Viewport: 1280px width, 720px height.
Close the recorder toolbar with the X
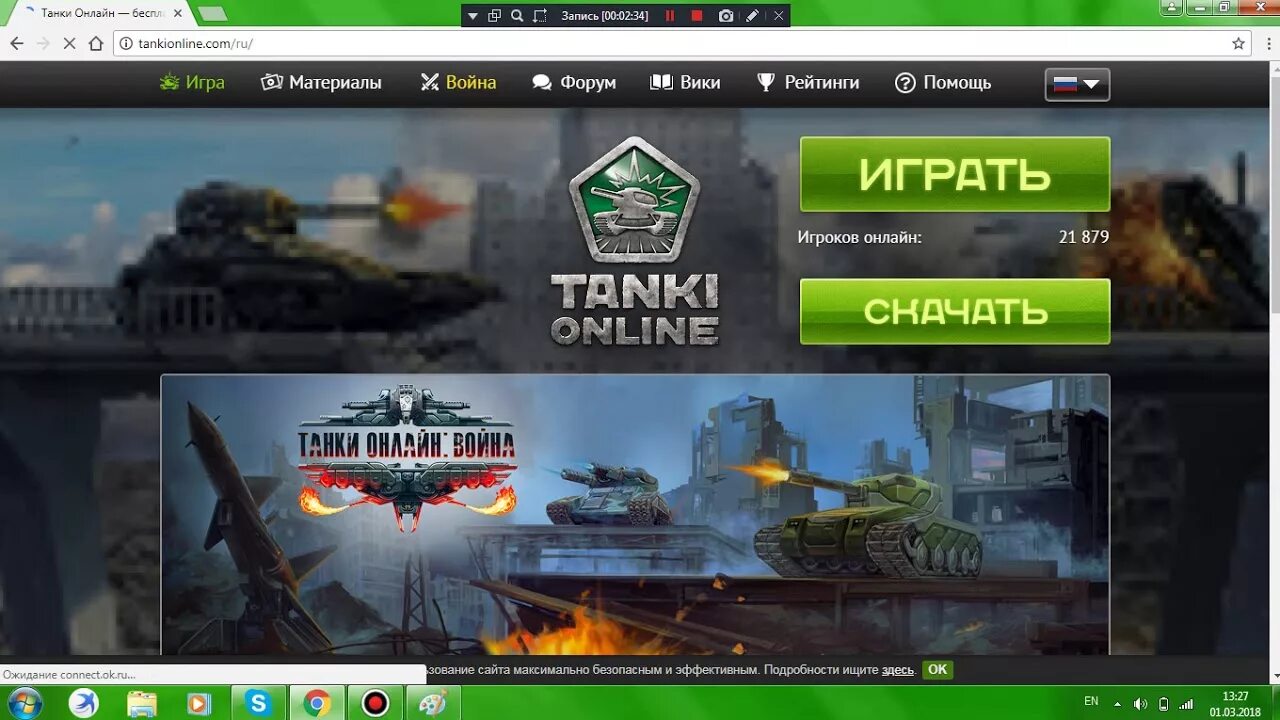click(778, 16)
